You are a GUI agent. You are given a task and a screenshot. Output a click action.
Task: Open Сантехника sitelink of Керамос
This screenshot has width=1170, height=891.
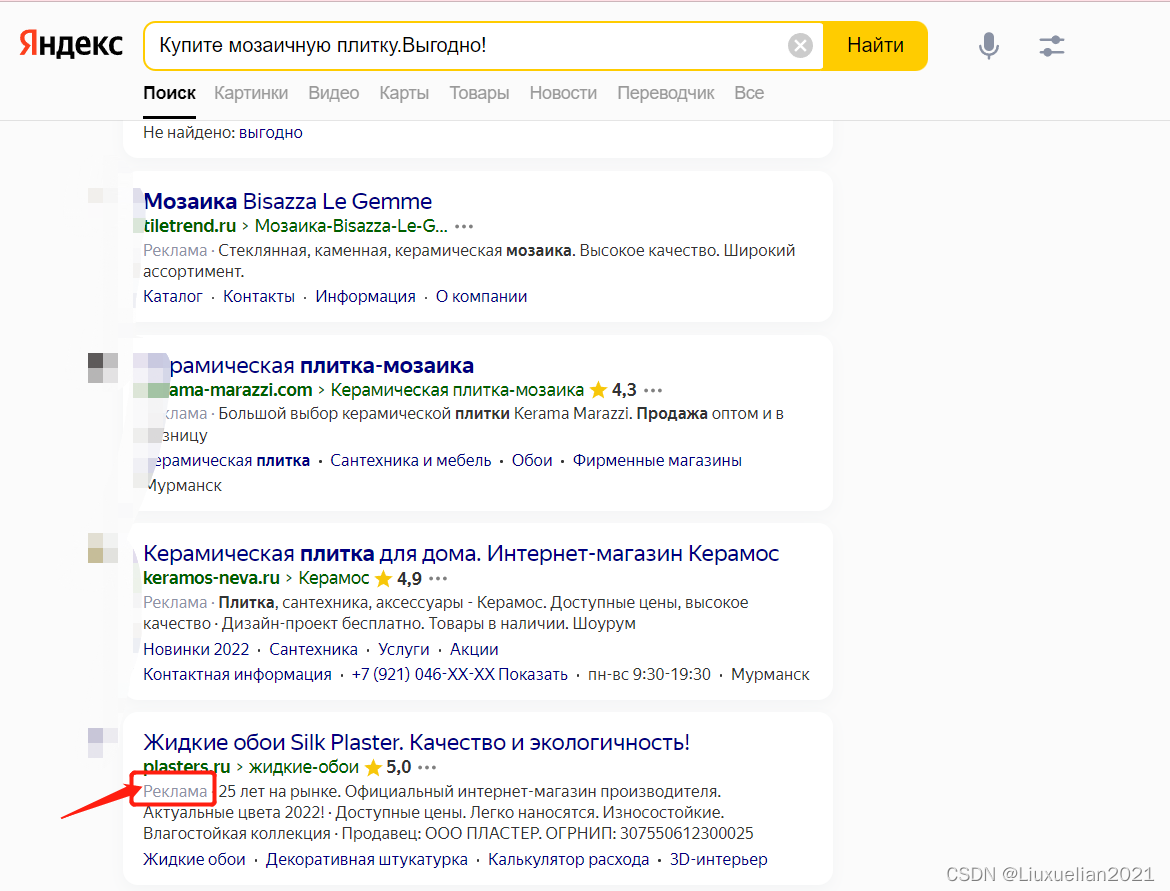coord(313,649)
